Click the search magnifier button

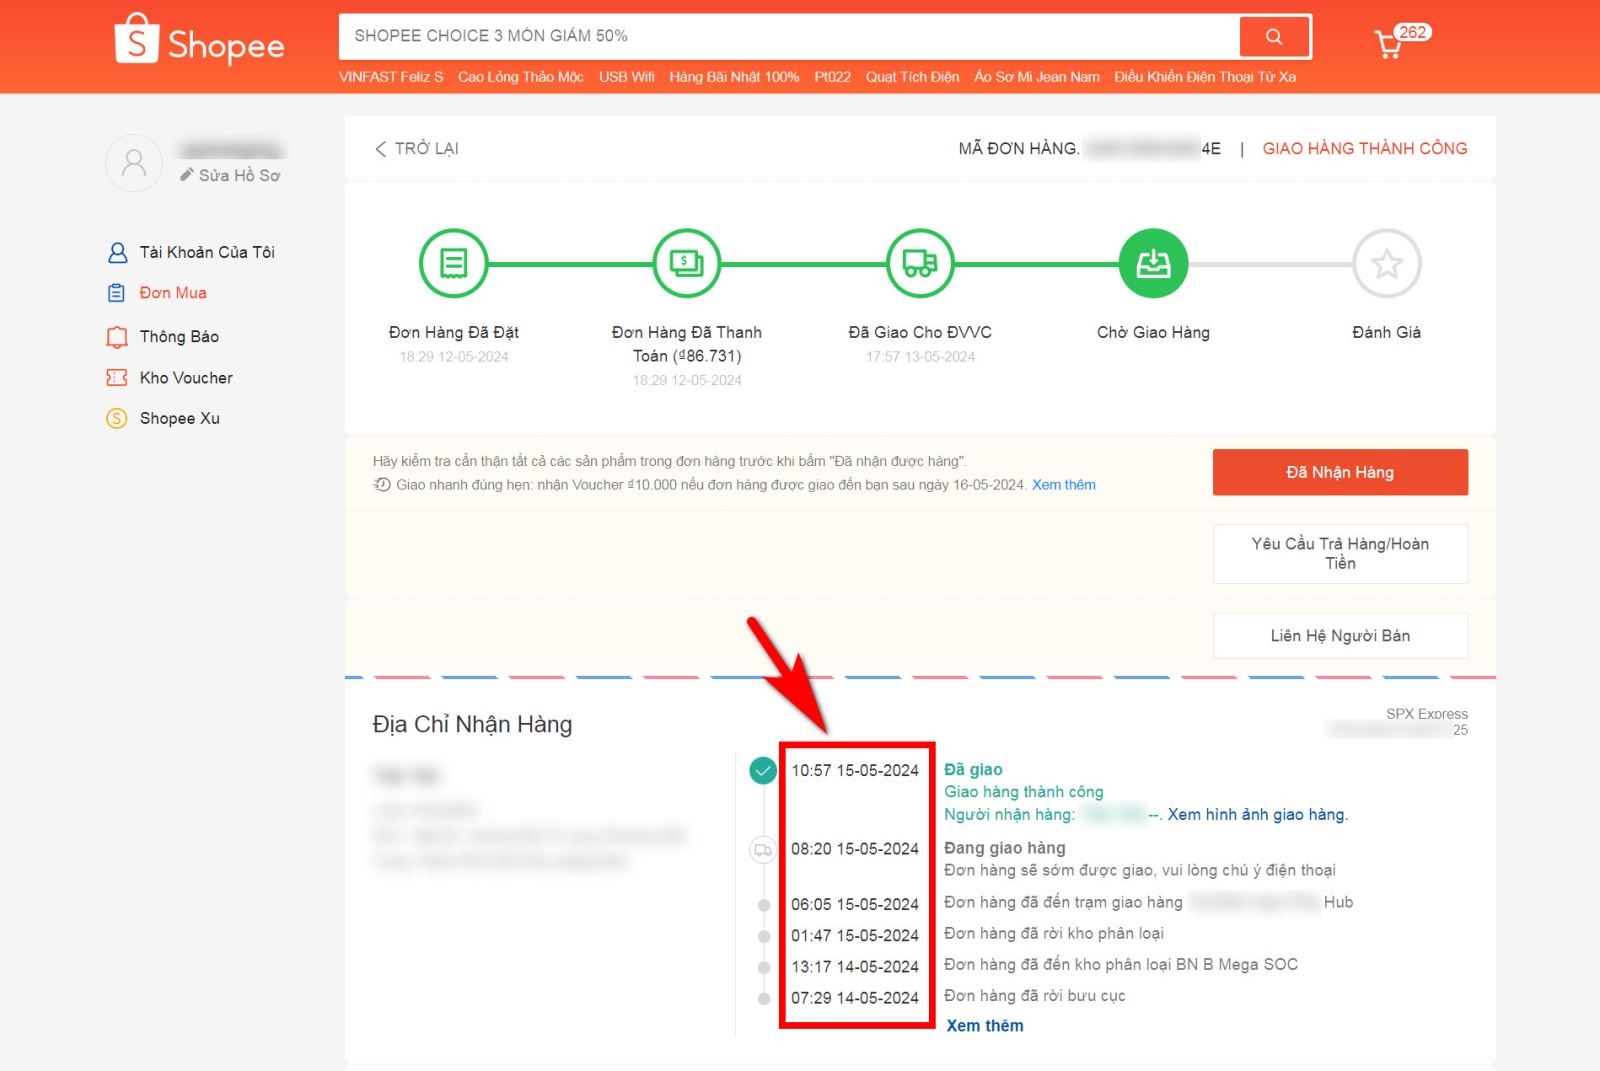pyautogui.click(x=1274, y=36)
